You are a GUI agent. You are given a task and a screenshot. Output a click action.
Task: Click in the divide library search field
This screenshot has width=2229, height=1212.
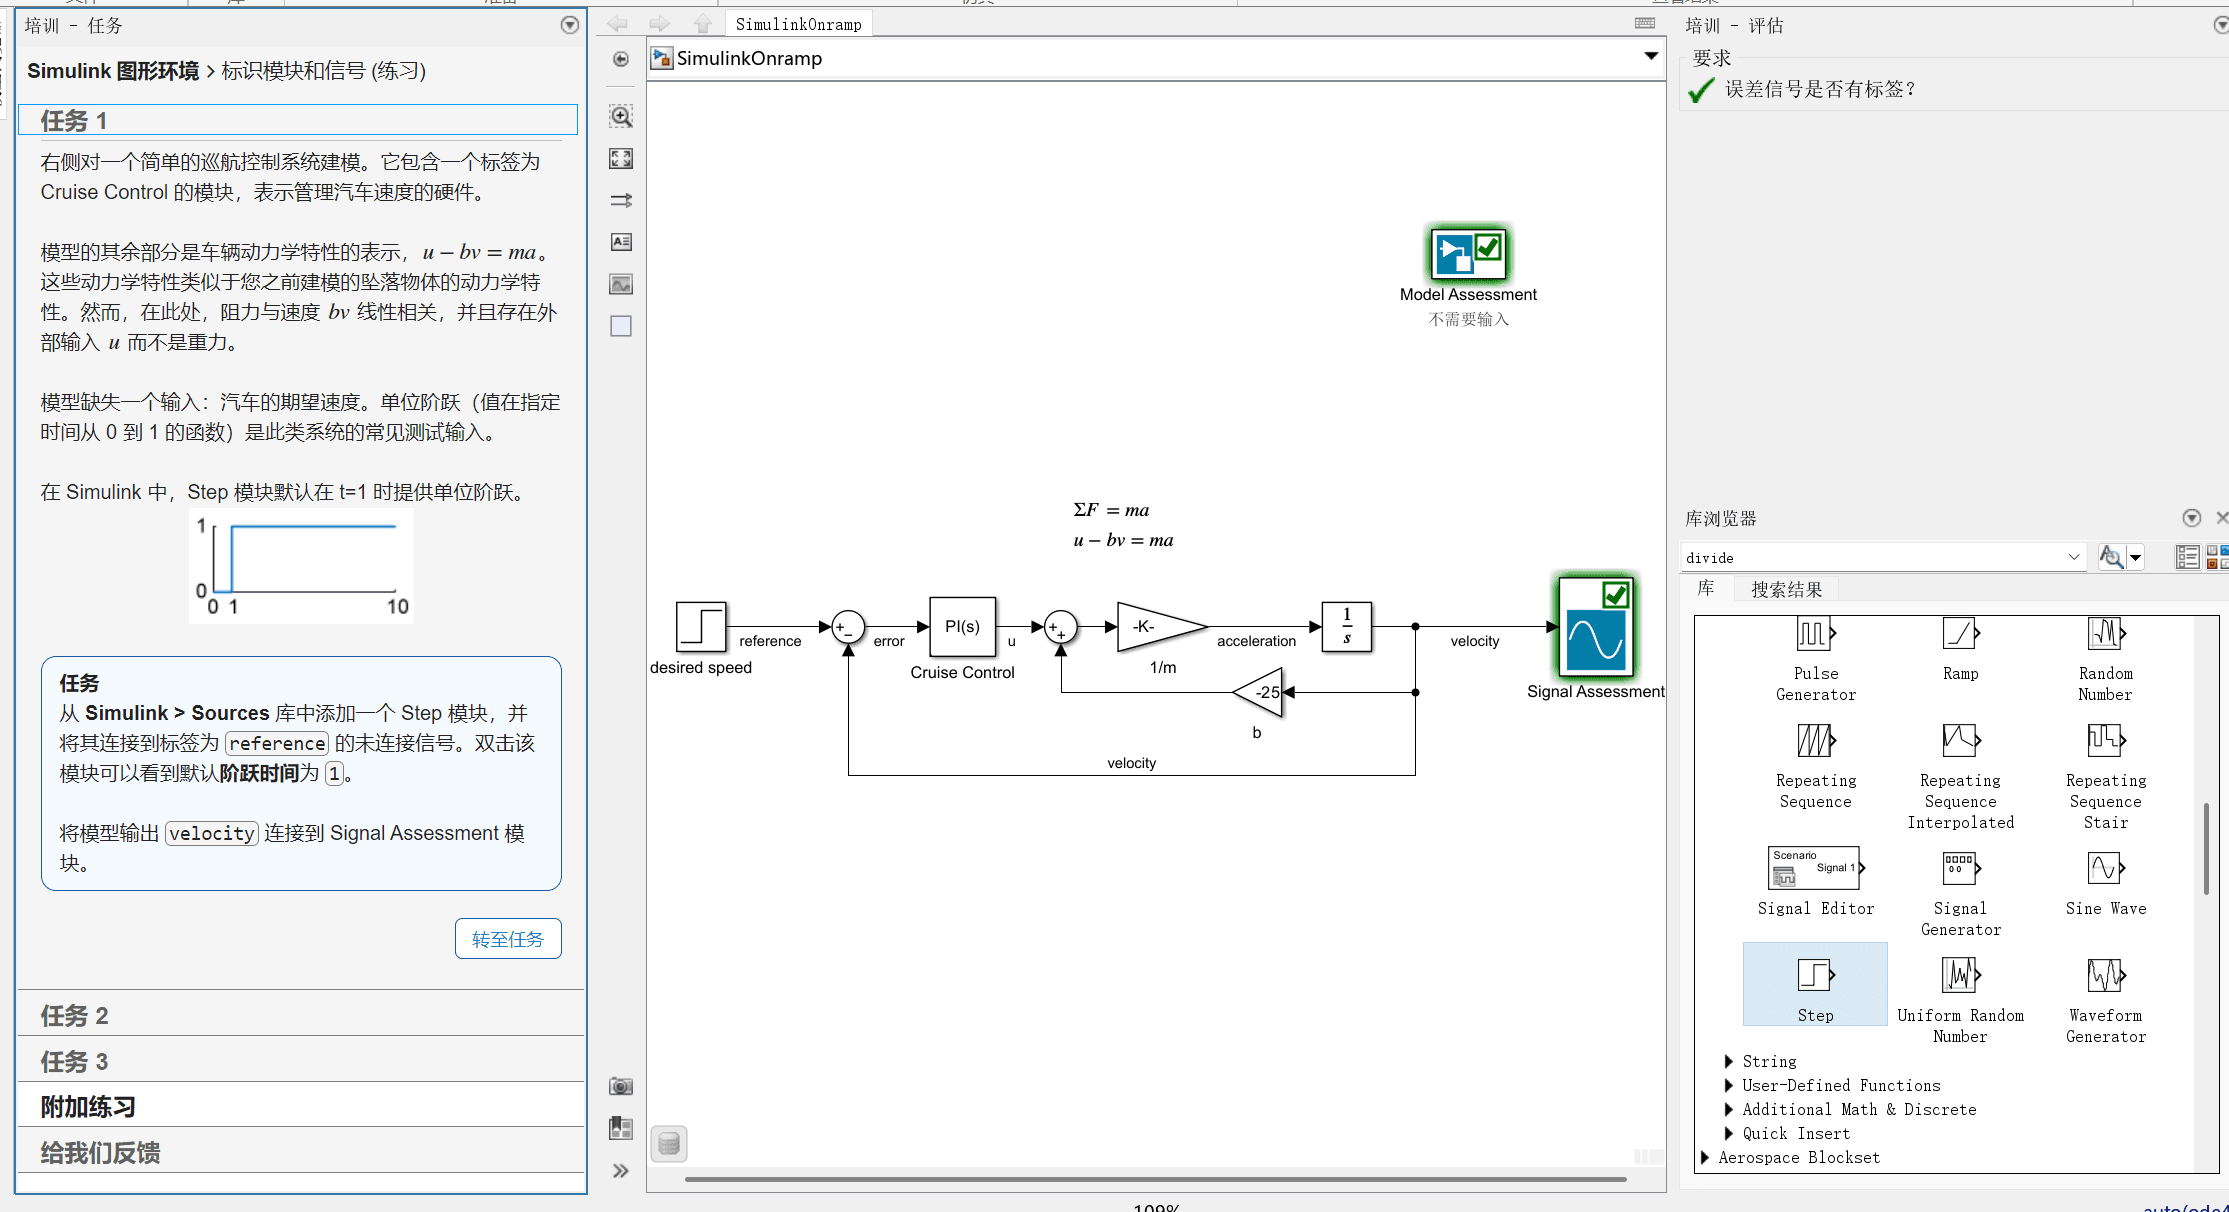click(x=1872, y=557)
